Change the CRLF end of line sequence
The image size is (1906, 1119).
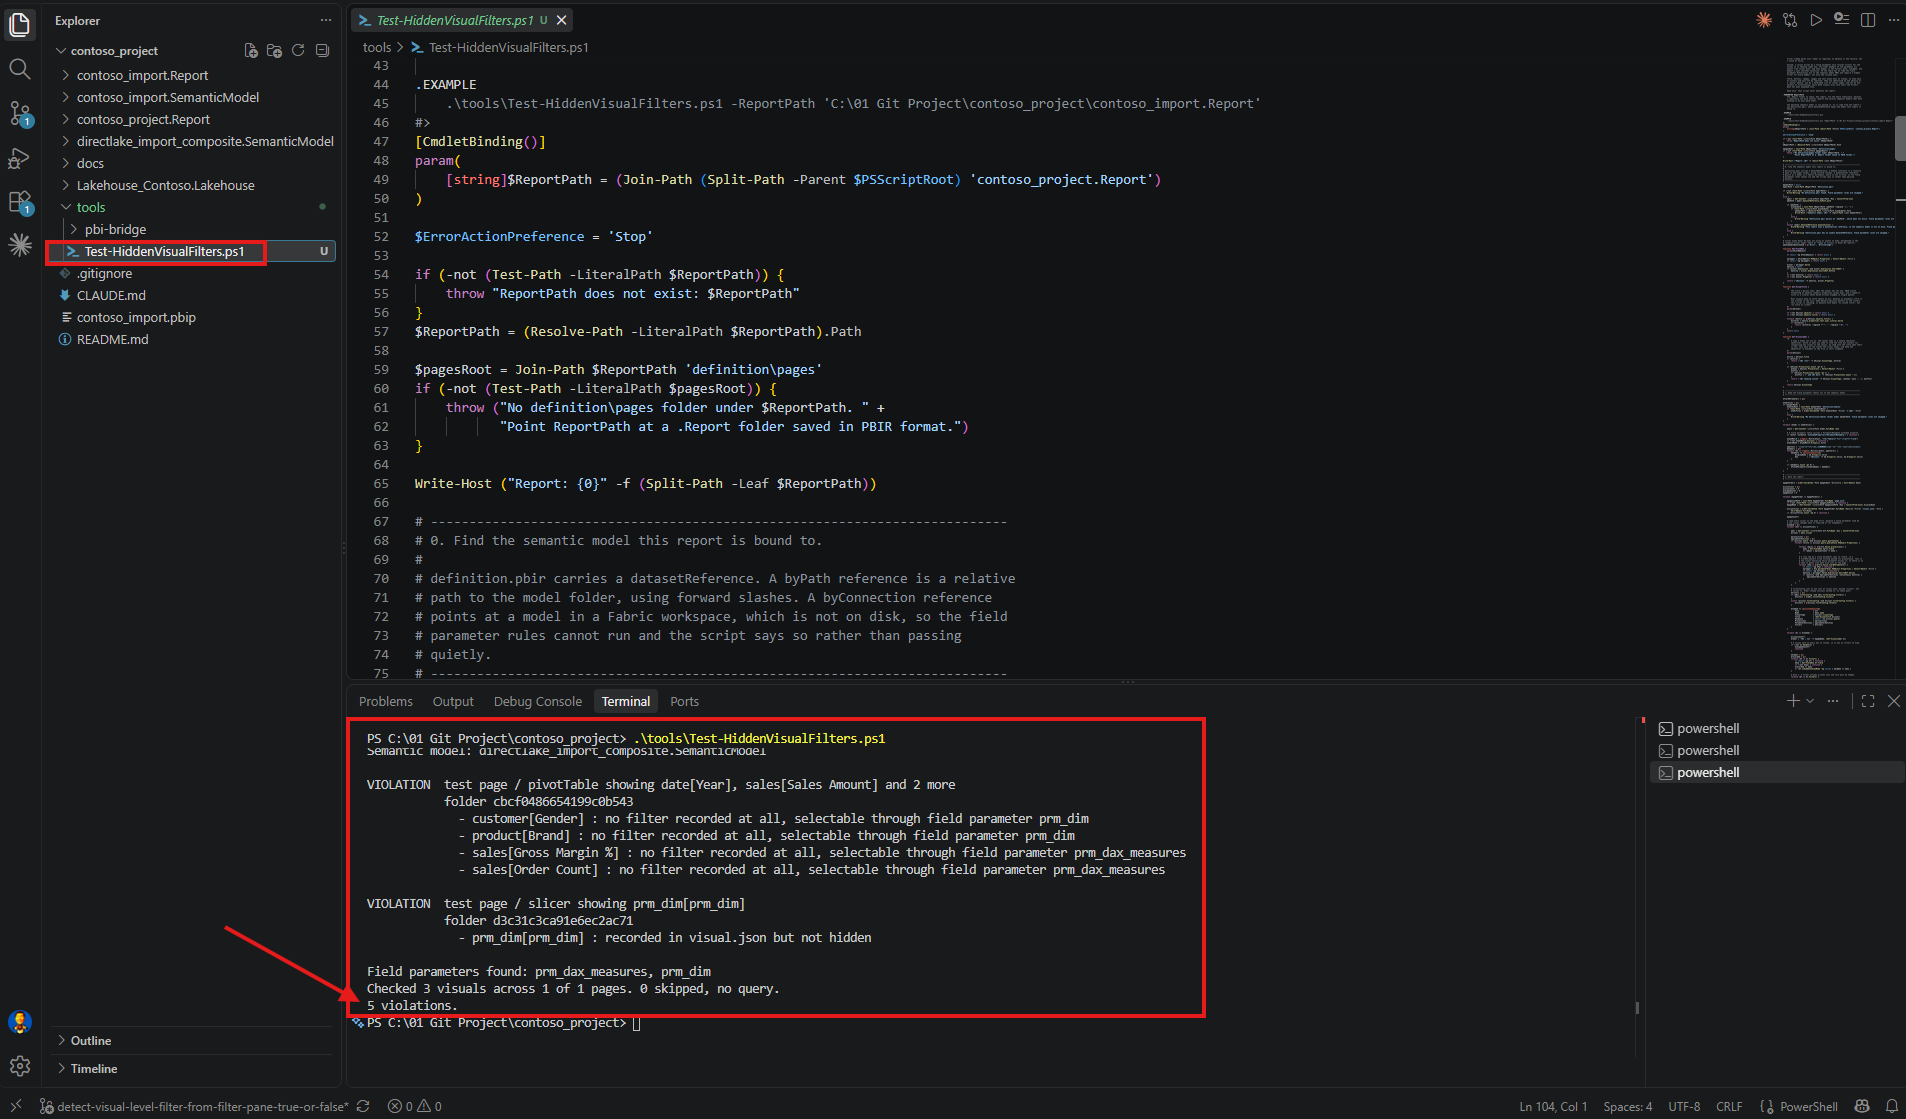pyautogui.click(x=1729, y=1106)
